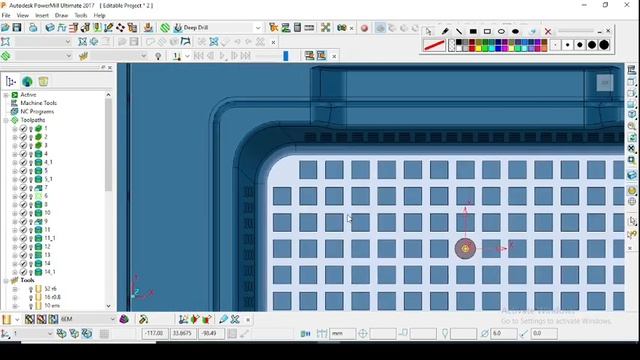Click the explorer tree view icon

point(11,82)
